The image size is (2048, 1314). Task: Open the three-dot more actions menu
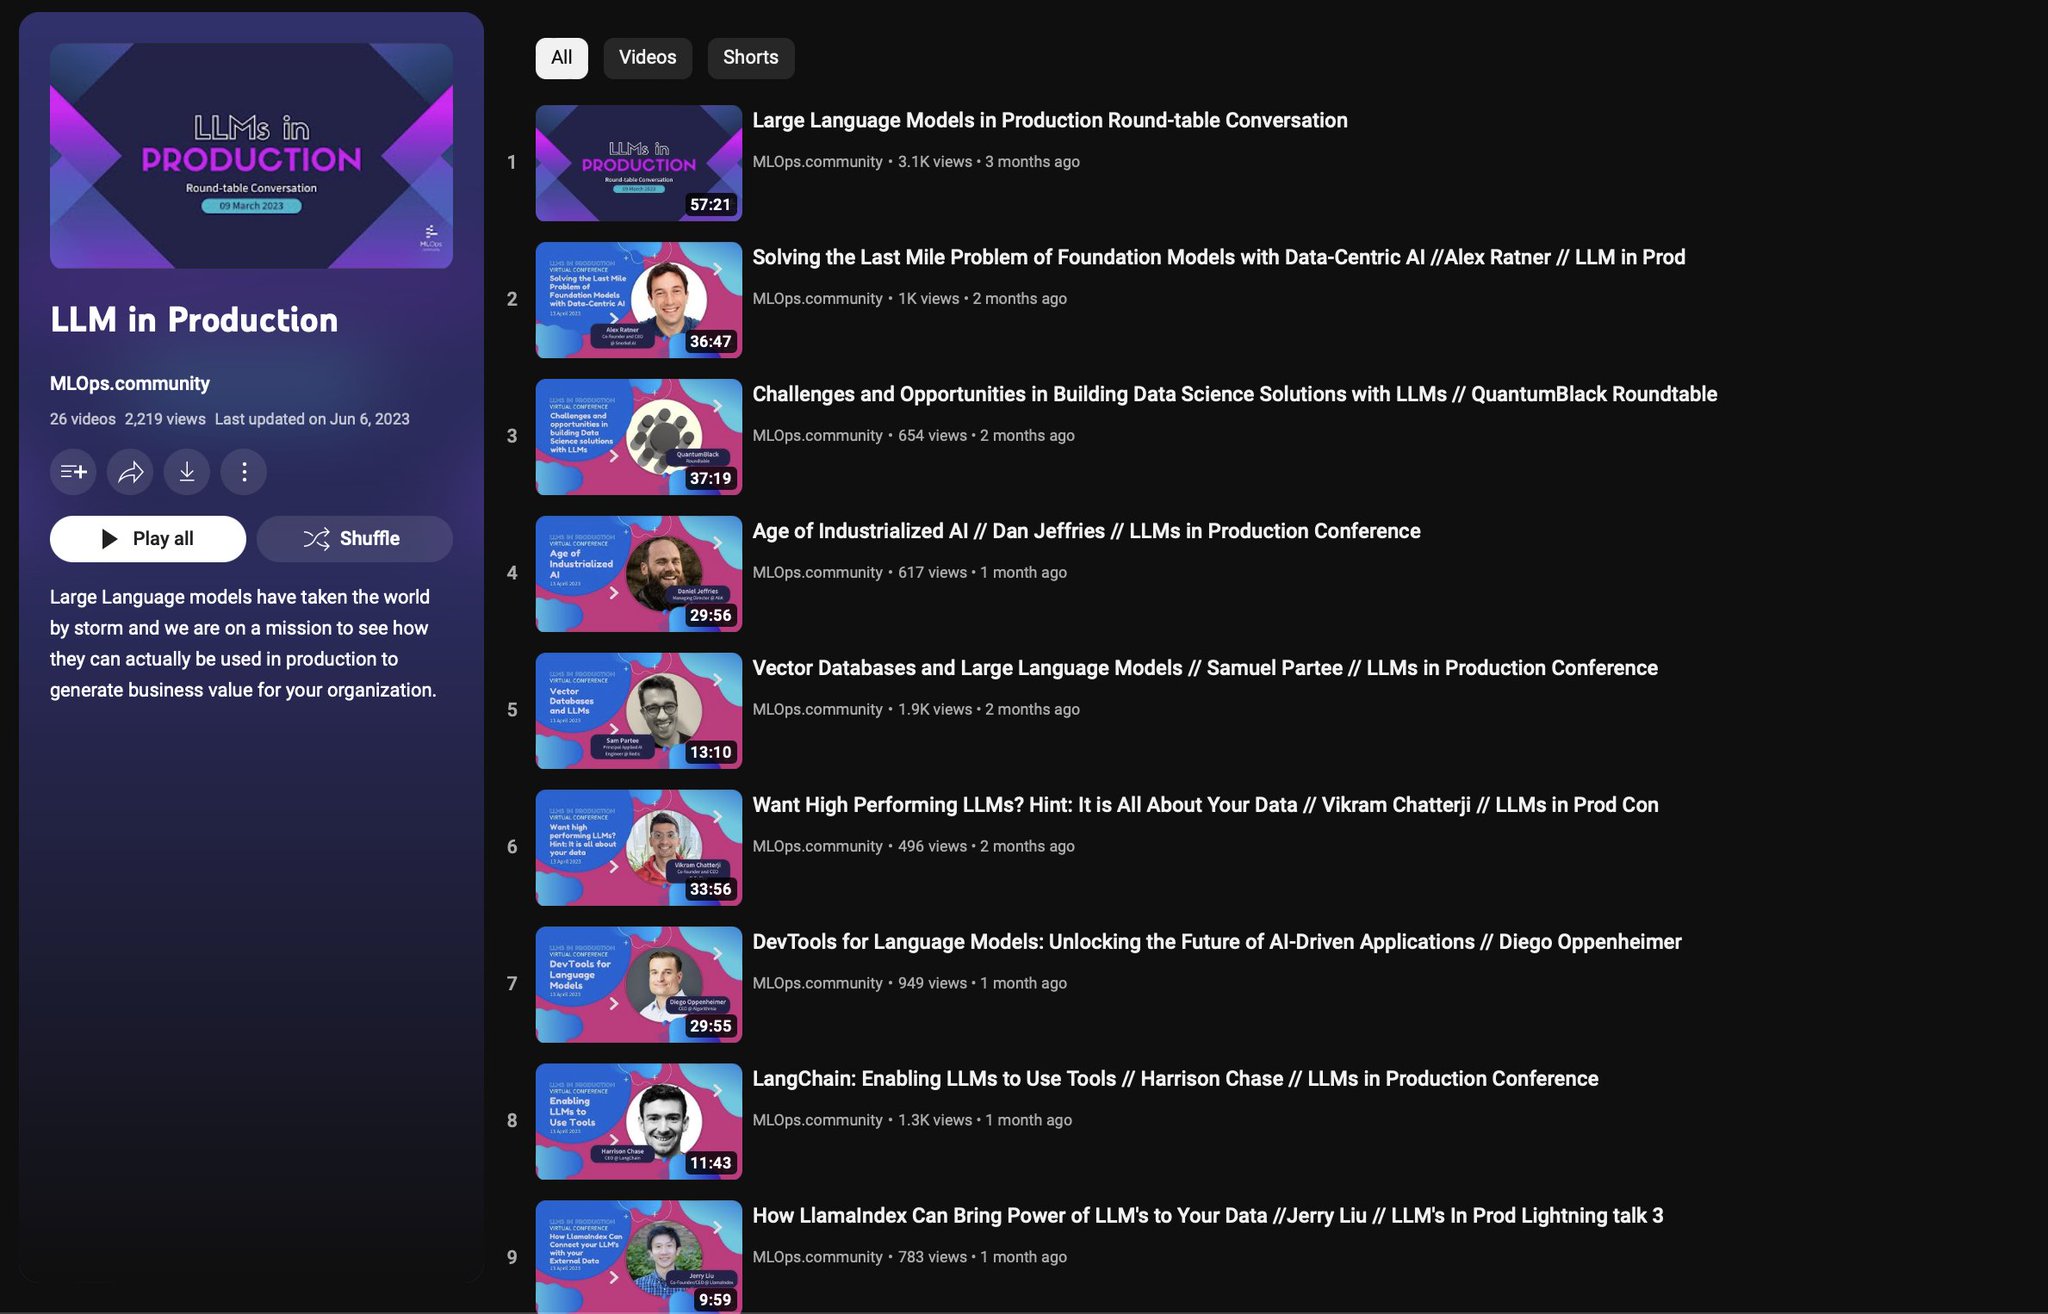pyautogui.click(x=244, y=472)
